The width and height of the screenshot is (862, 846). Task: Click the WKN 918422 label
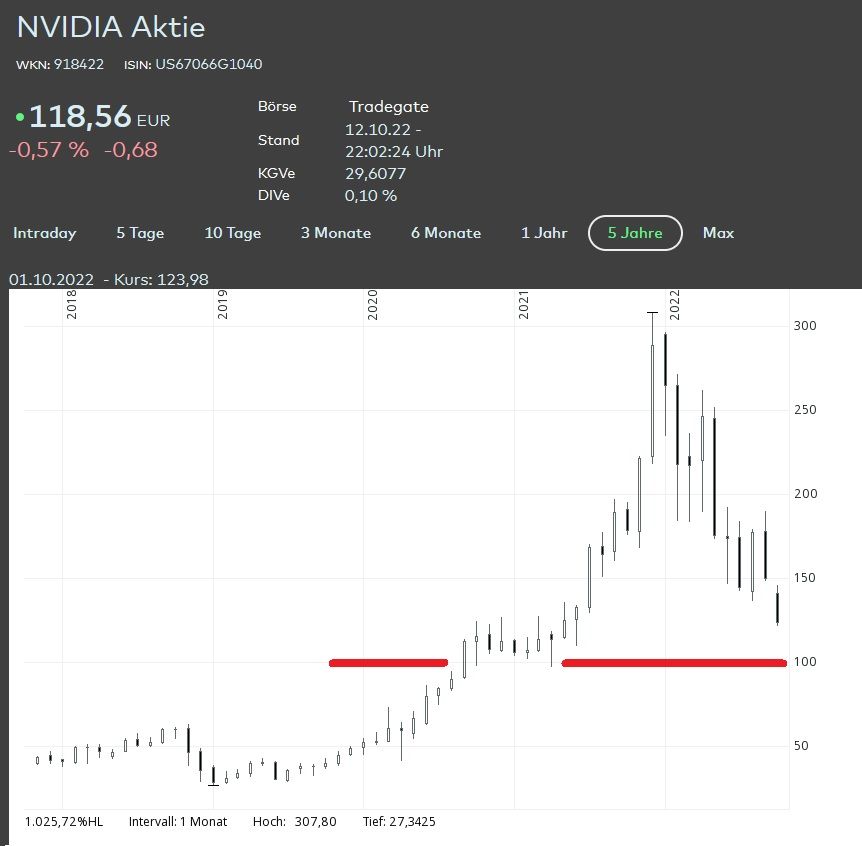(x=53, y=64)
